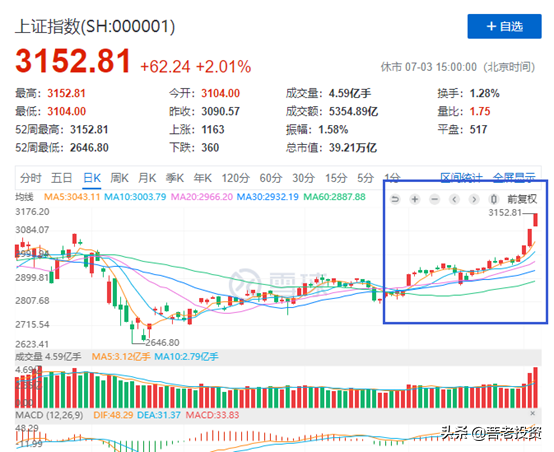The width and height of the screenshot is (554, 452).
Task: Open the 全屏显示 fullscreen link
Action: [514, 178]
